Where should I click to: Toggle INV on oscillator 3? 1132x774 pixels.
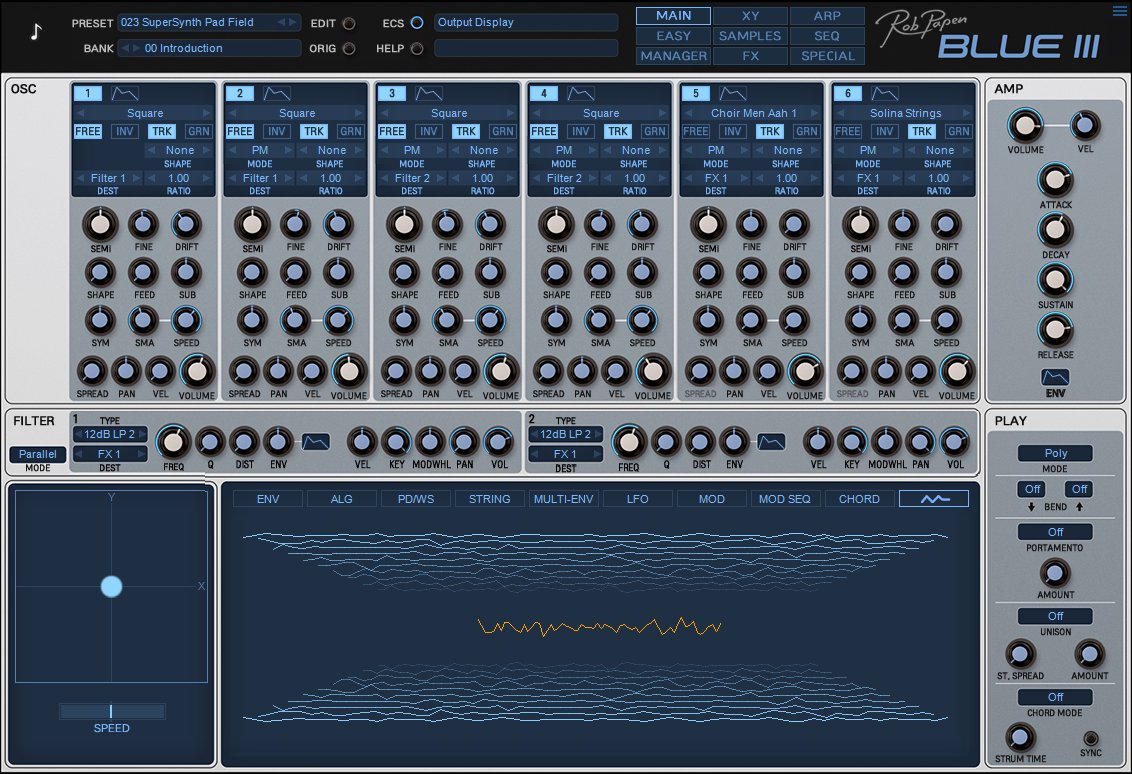(428, 131)
